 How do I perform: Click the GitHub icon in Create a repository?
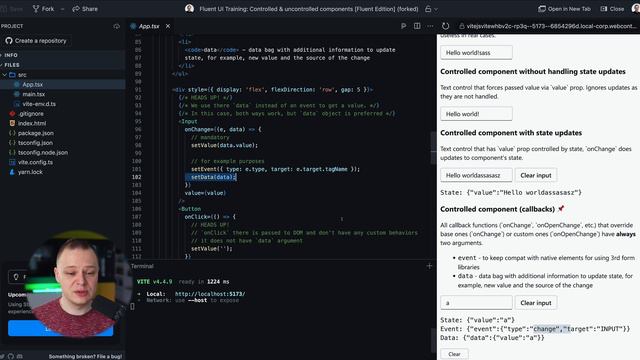(9, 41)
